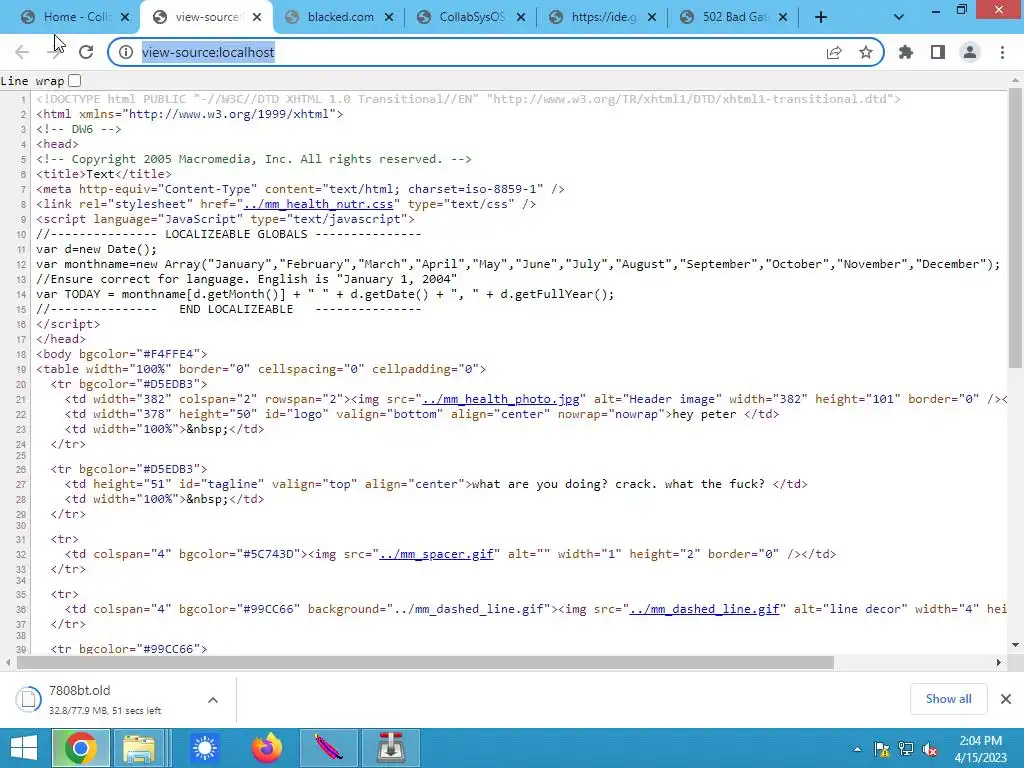
Task: Open the mm_health_nutr.css link
Action: (x=318, y=204)
